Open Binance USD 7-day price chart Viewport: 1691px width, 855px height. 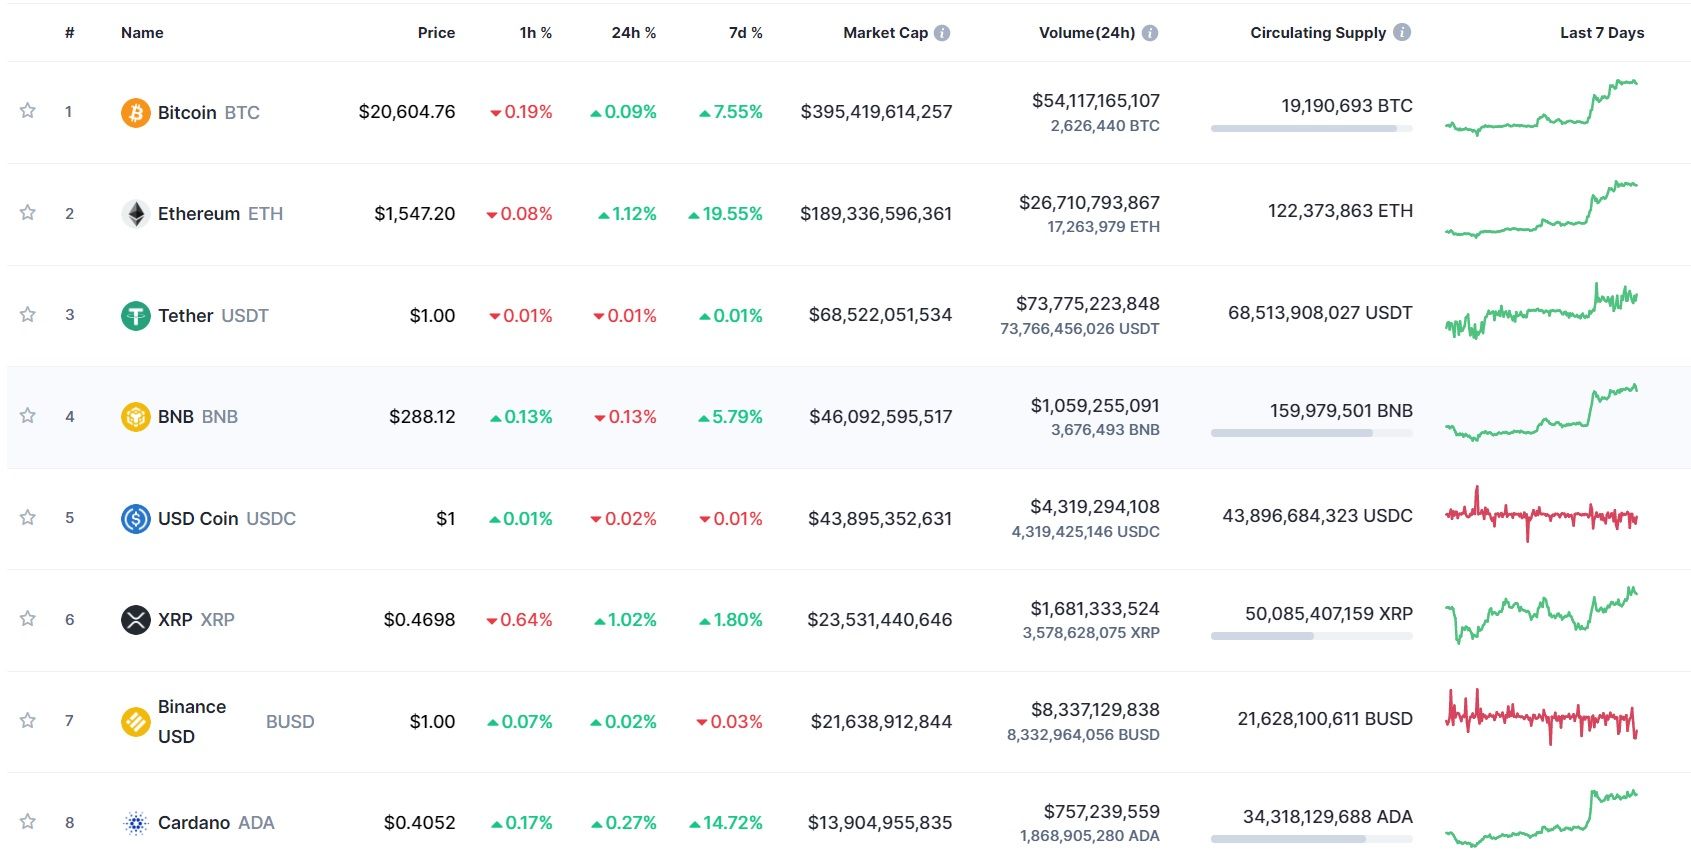pos(1541,717)
